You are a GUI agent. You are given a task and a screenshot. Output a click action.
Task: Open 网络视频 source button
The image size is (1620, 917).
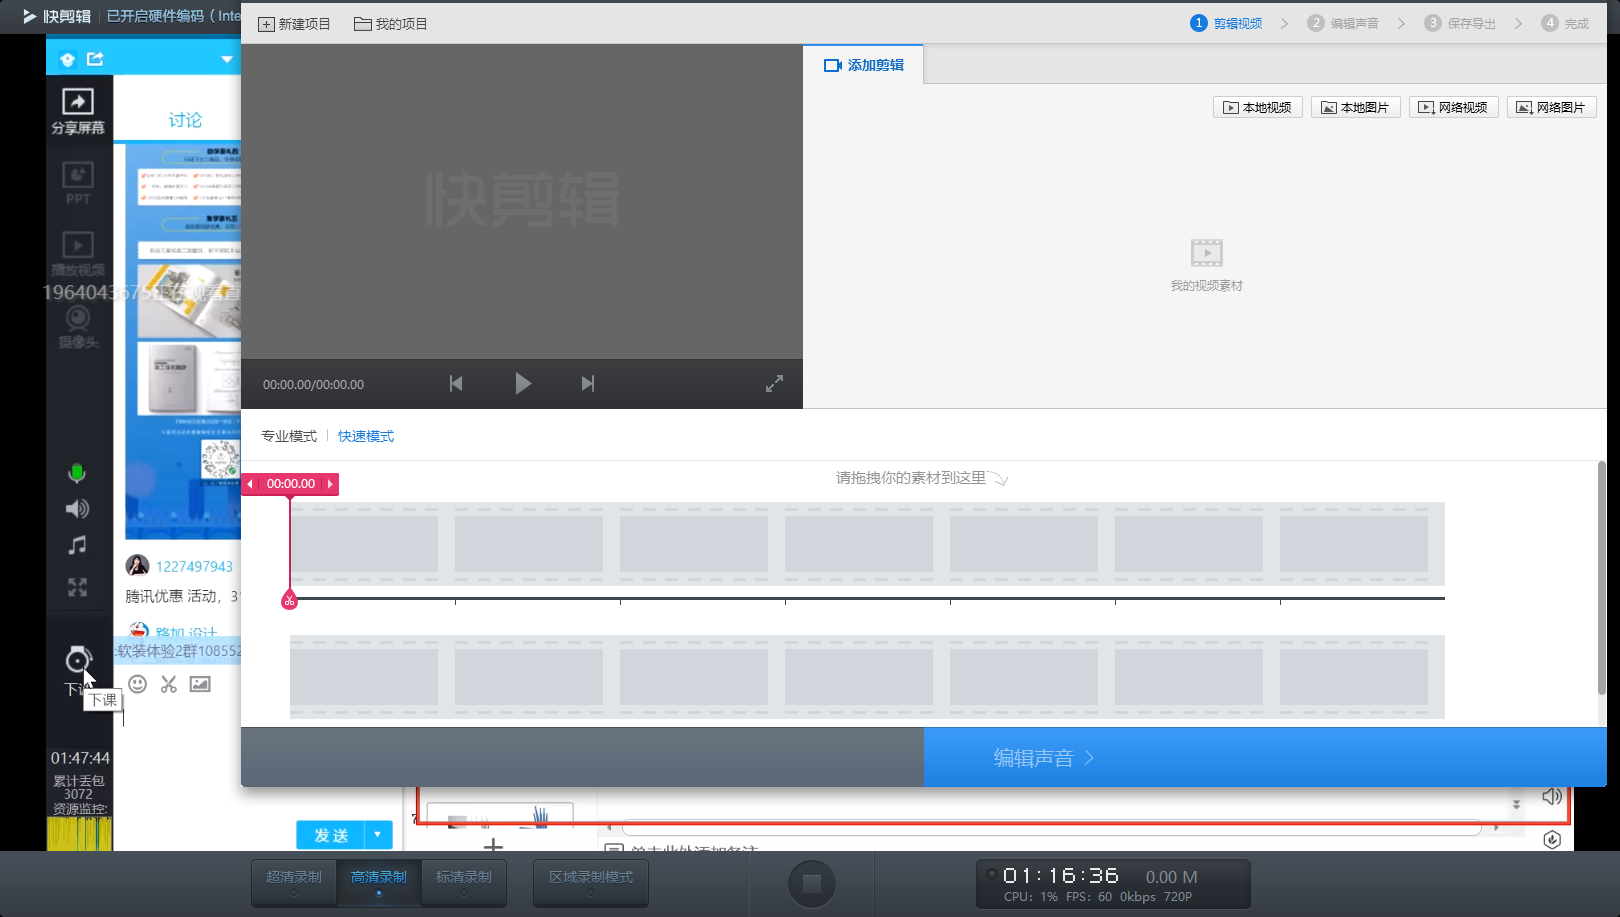click(x=1453, y=107)
